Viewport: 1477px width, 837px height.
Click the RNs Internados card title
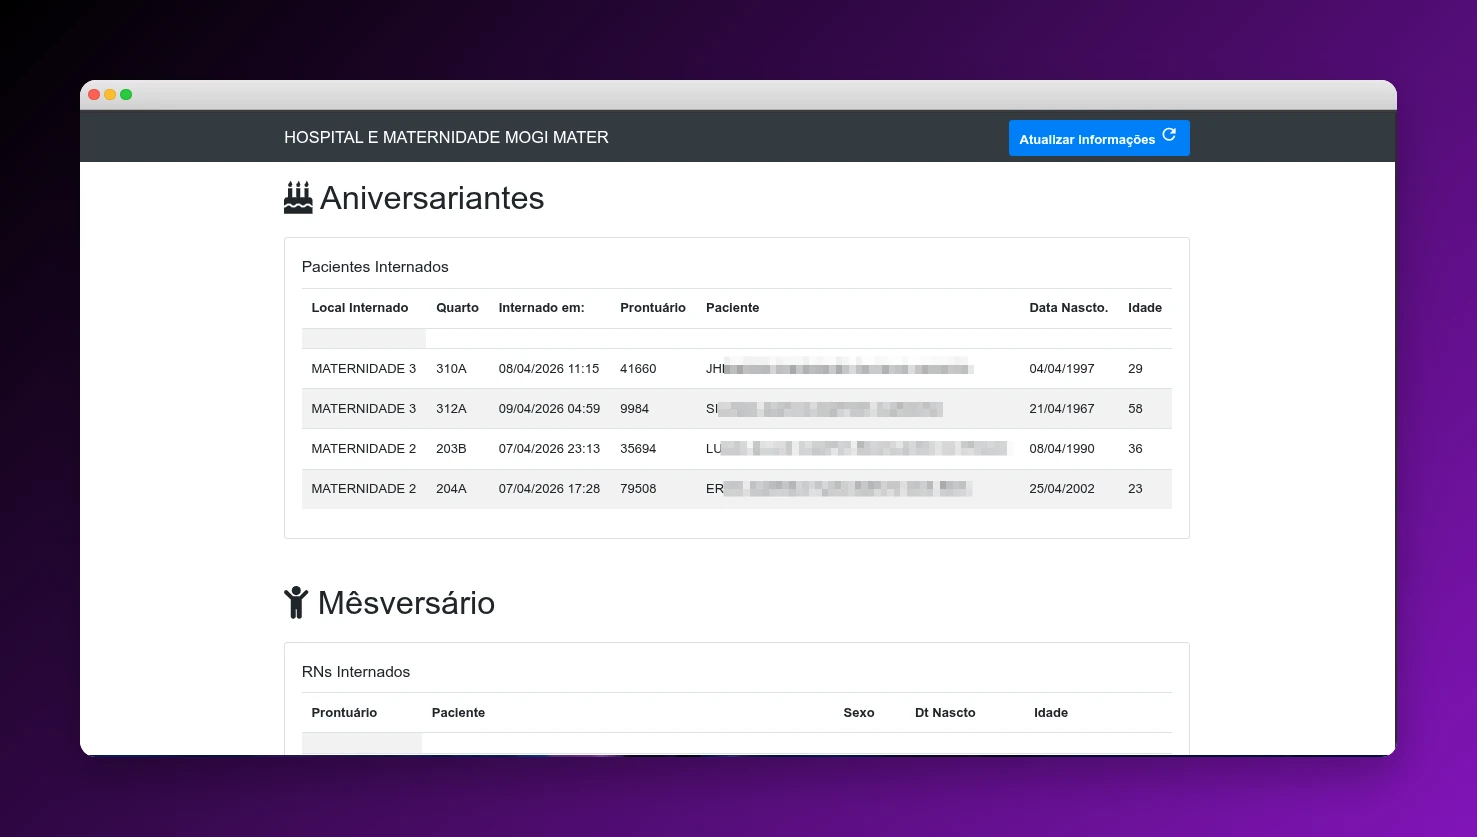click(x=356, y=672)
